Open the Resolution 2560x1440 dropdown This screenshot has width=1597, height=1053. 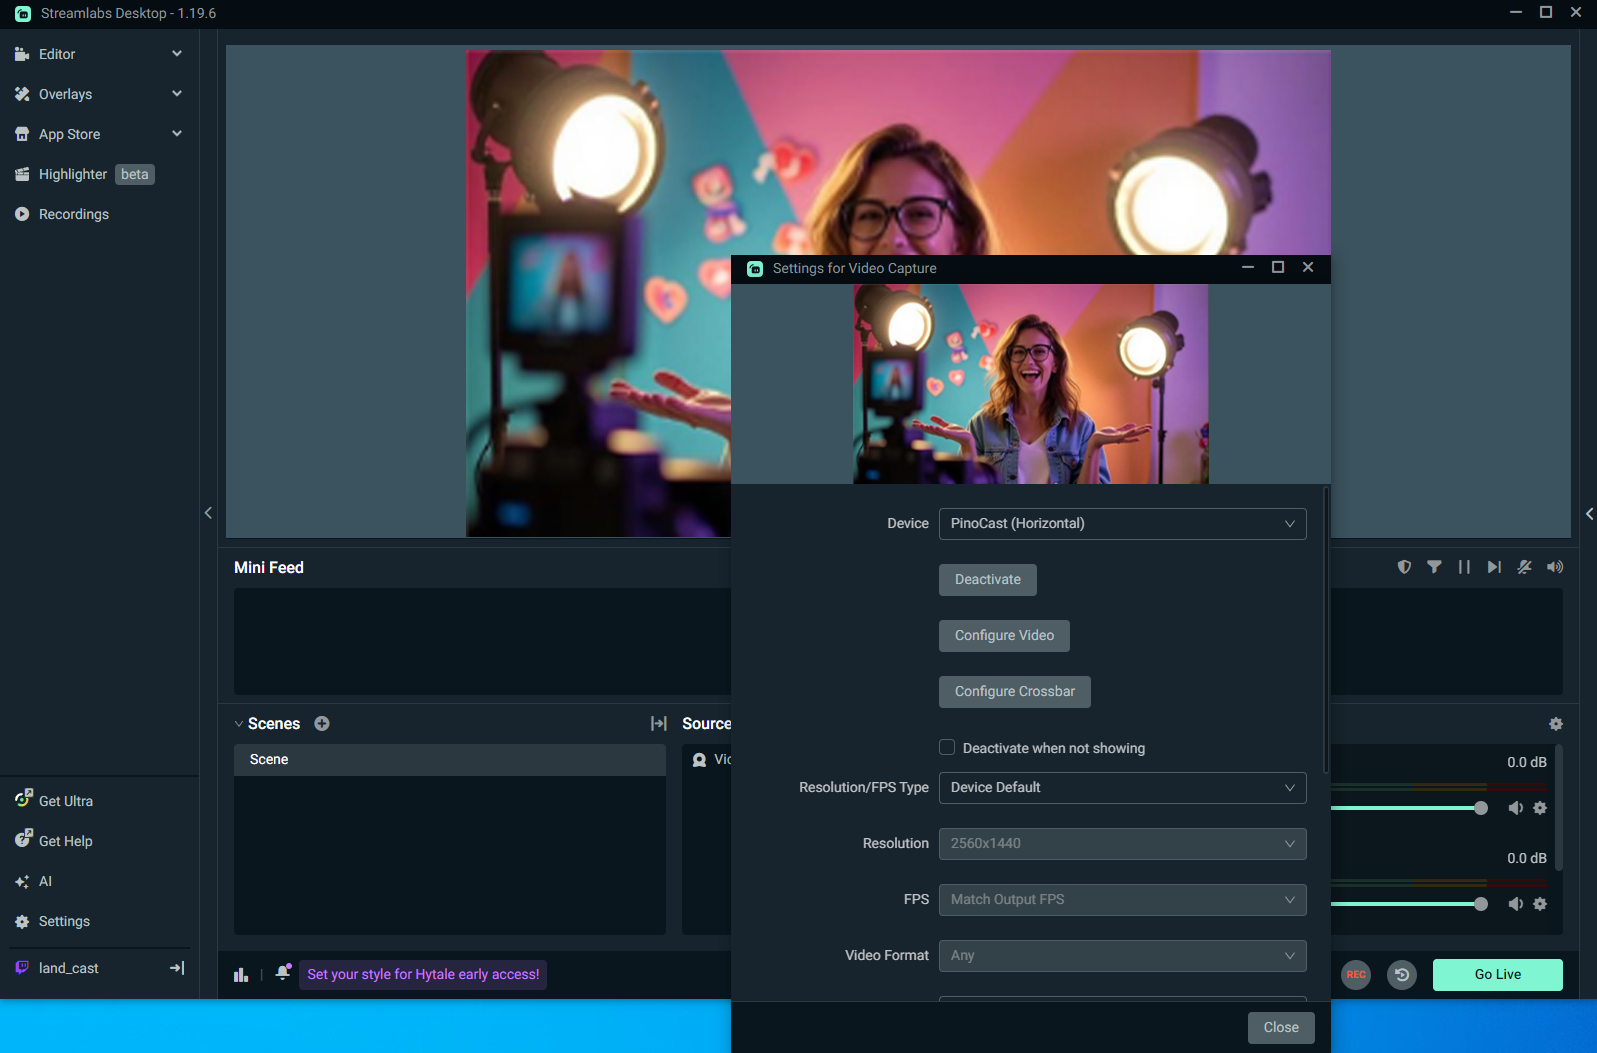click(x=1122, y=844)
